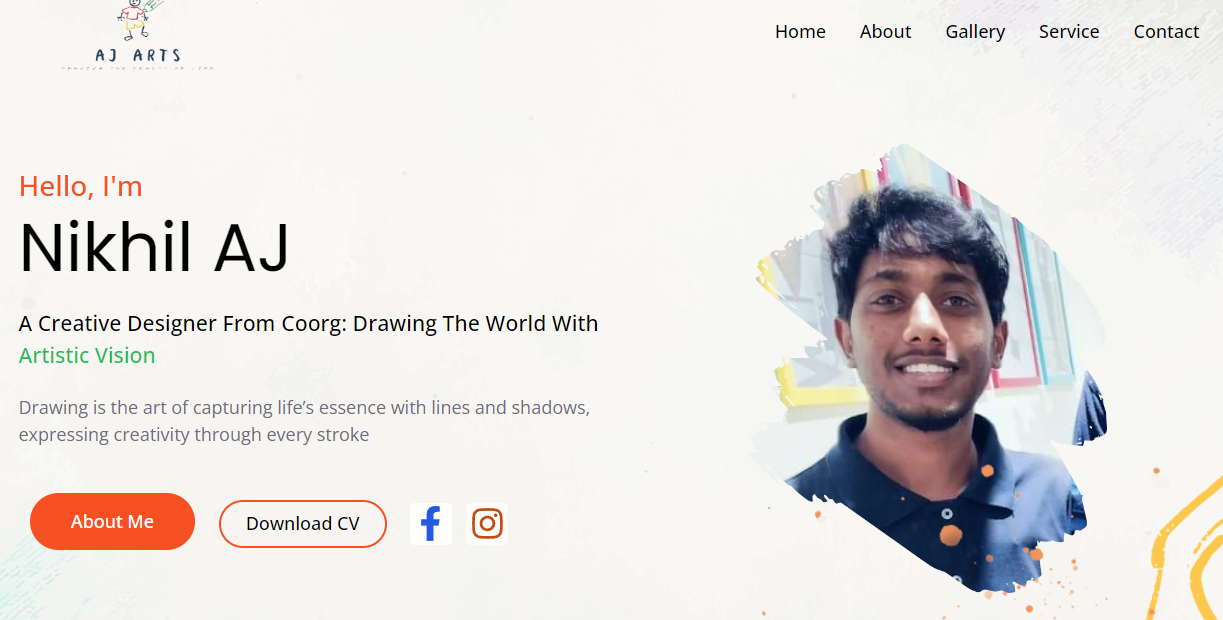Click the AJ Arts cartoon logo figure
The width and height of the screenshot is (1223, 620).
(135, 20)
